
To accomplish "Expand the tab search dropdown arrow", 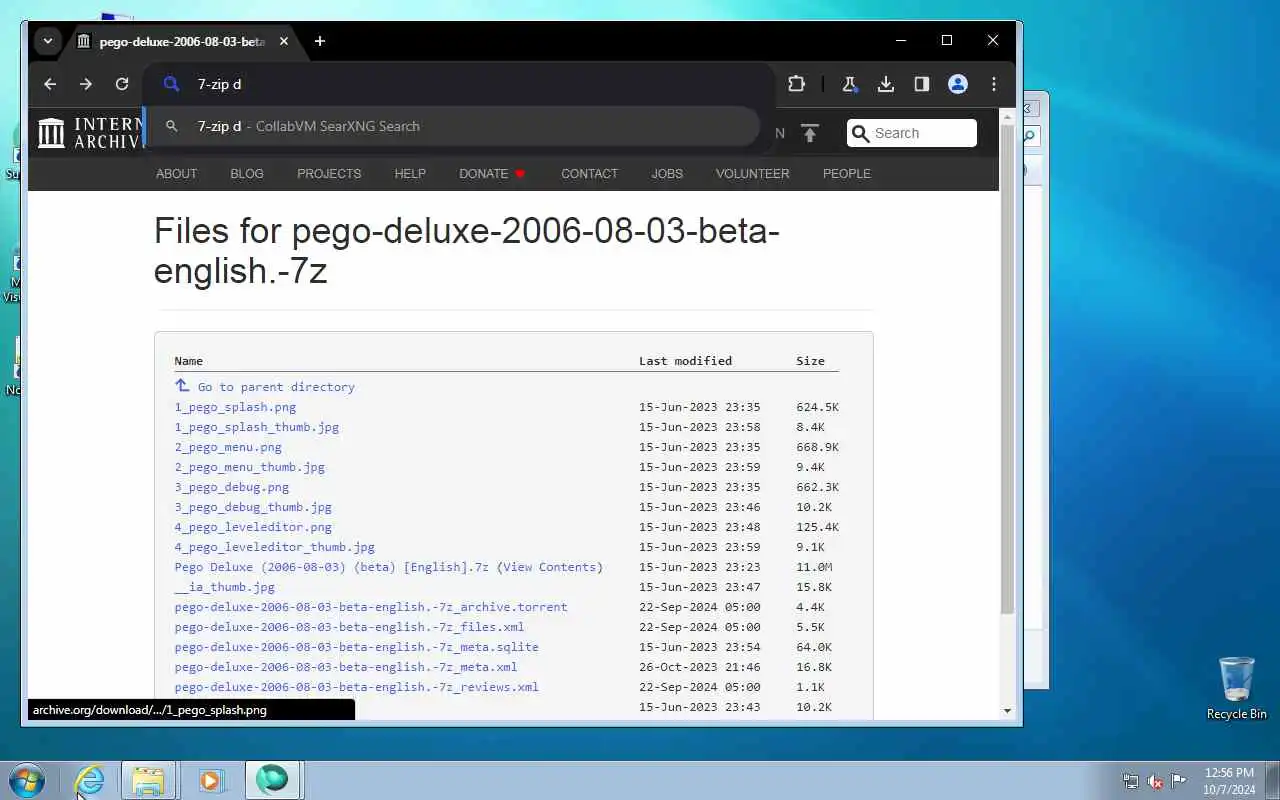I will point(47,41).
